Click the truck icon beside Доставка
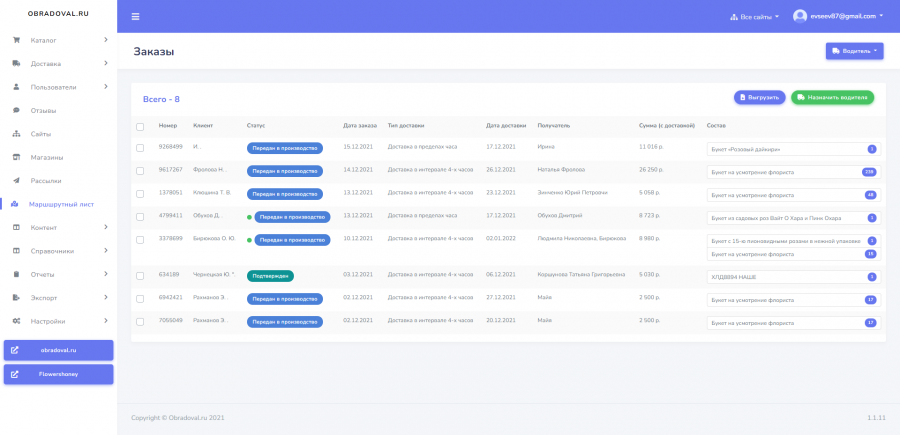This screenshot has height=435, width=900. [x=17, y=64]
